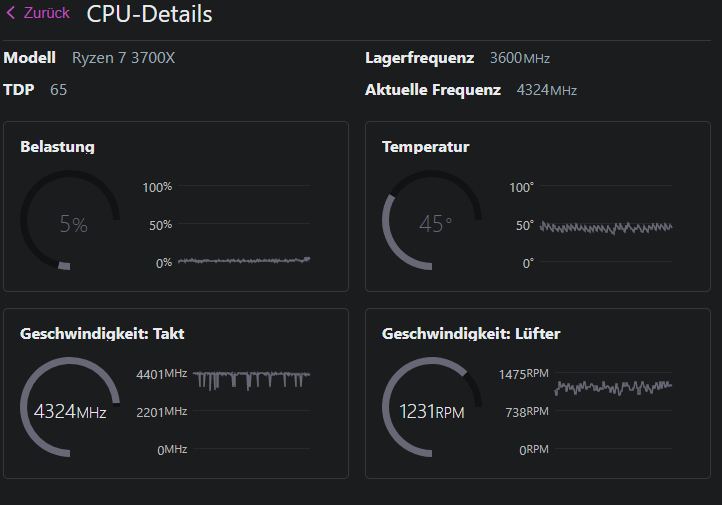This screenshot has width=722, height=505.
Task: Click the Zurück back arrow icon
Action: (x=11, y=13)
